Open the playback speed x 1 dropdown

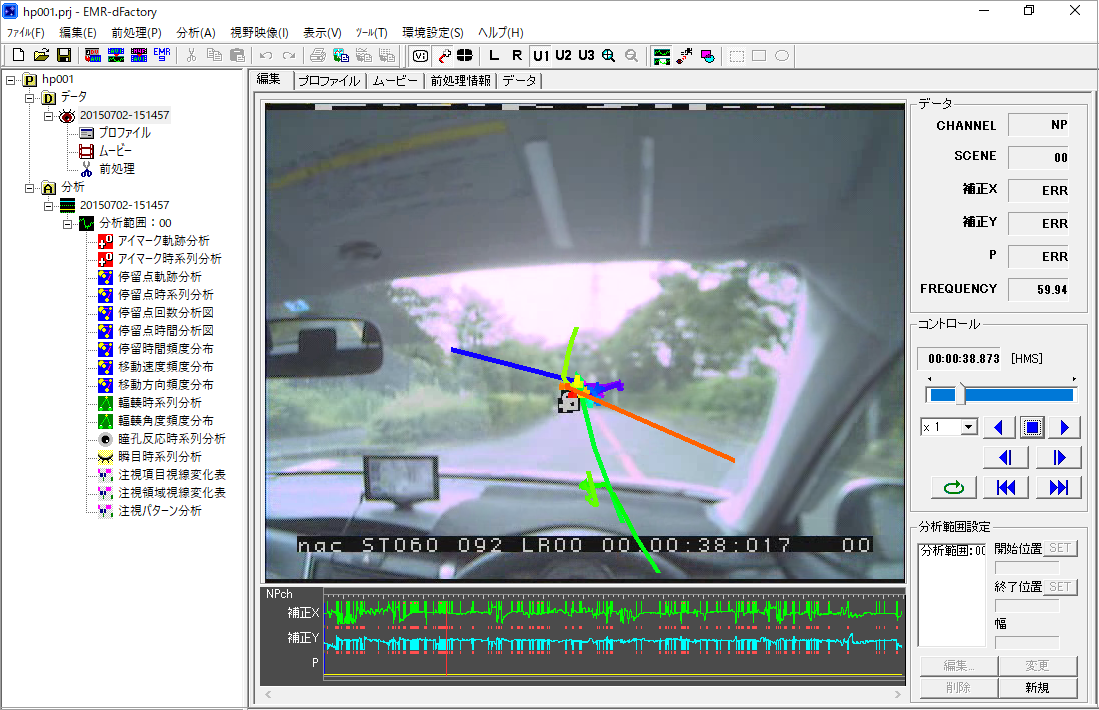pos(967,427)
